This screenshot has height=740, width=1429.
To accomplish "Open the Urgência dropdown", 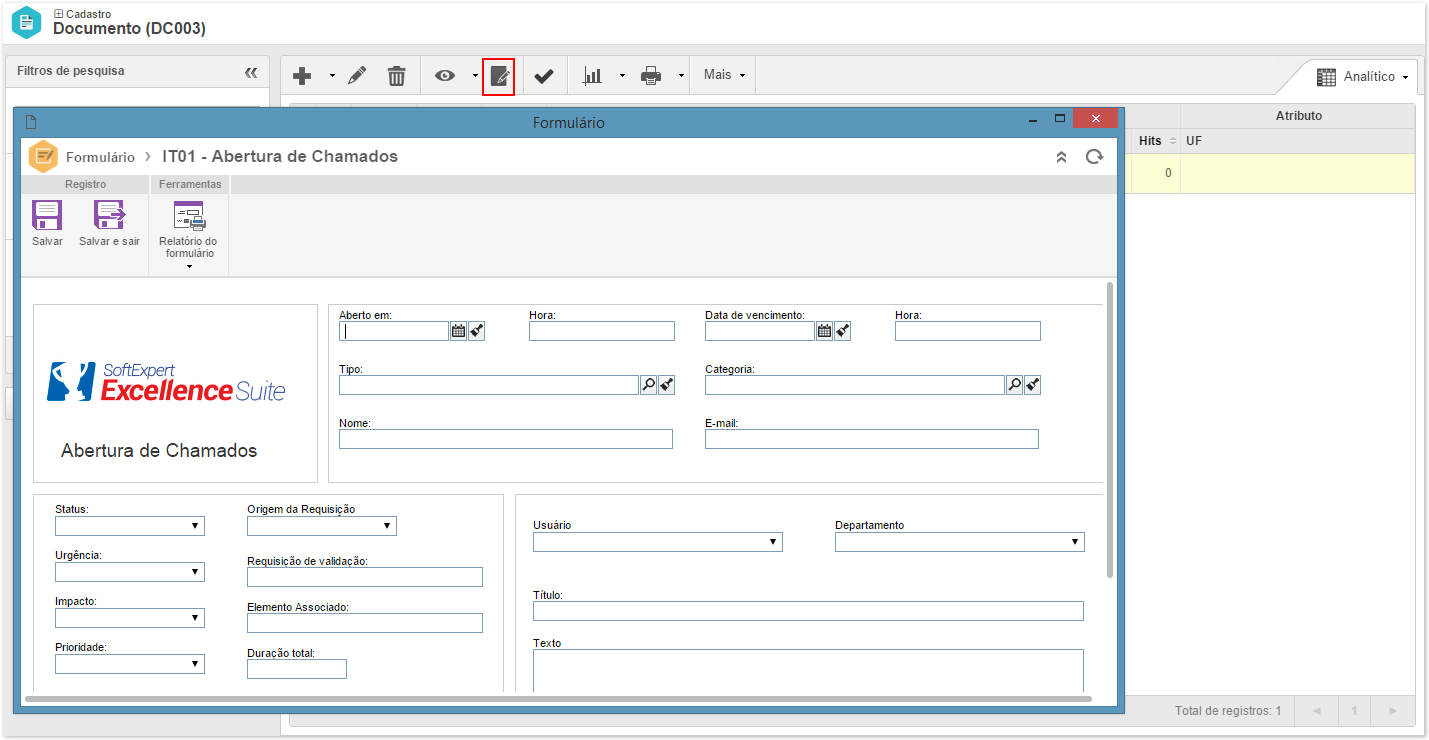I will [130, 572].
